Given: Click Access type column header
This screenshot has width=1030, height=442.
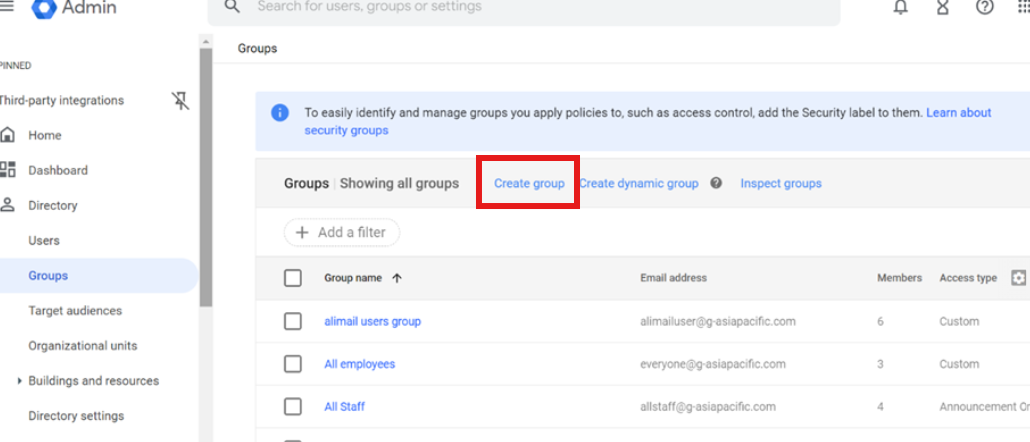Looking at the screenshot, I should 968,278.
